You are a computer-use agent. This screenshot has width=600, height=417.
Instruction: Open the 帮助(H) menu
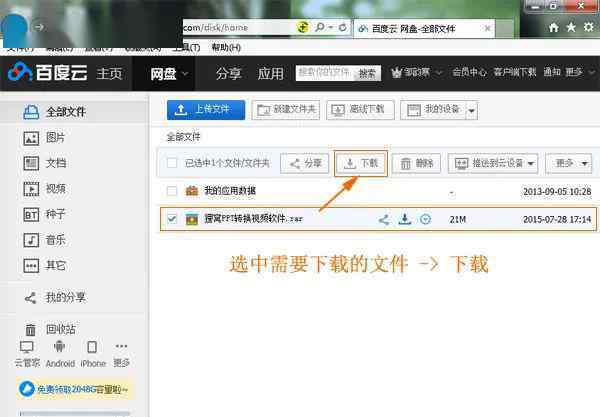pos(226,47)
